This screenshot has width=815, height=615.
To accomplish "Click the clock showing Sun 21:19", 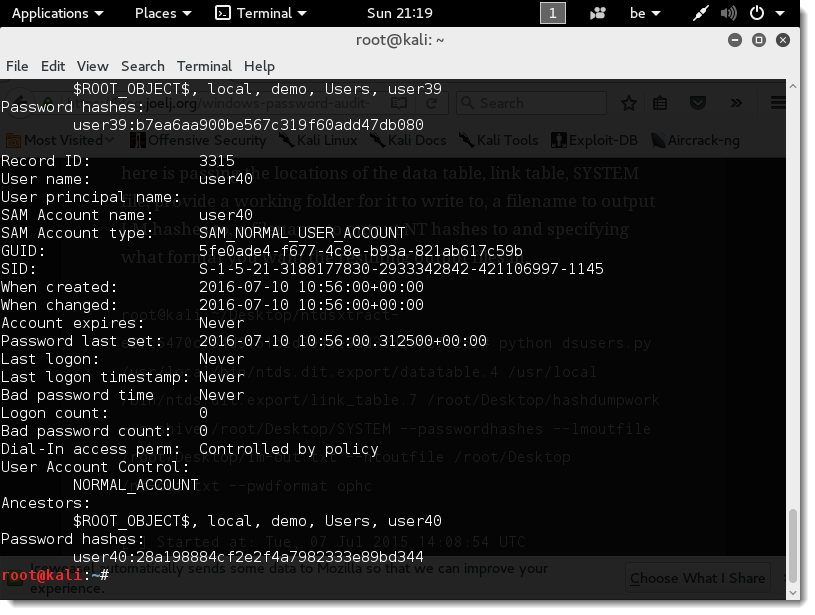I will tap(400, 13).
